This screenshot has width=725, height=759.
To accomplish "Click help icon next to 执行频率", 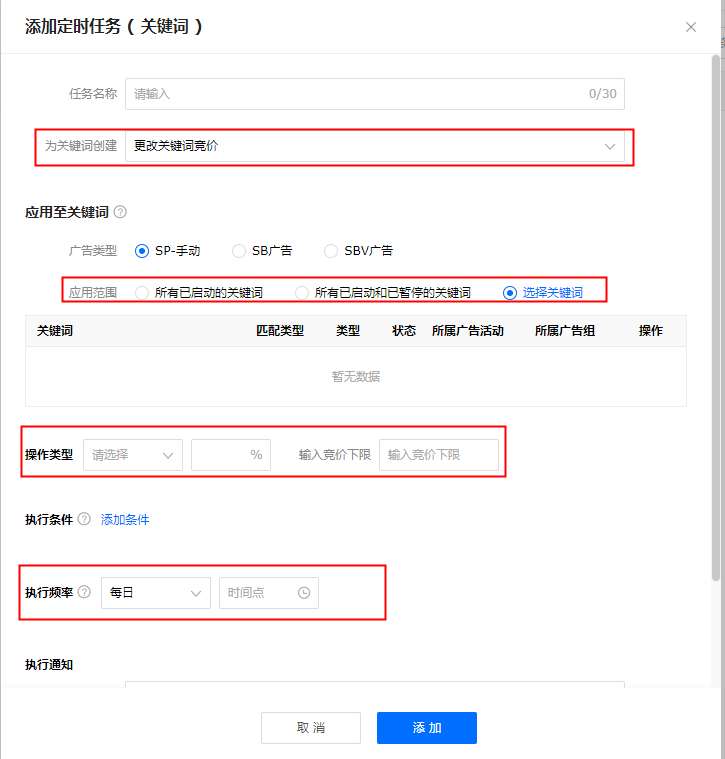I will (x=84, y=592).
